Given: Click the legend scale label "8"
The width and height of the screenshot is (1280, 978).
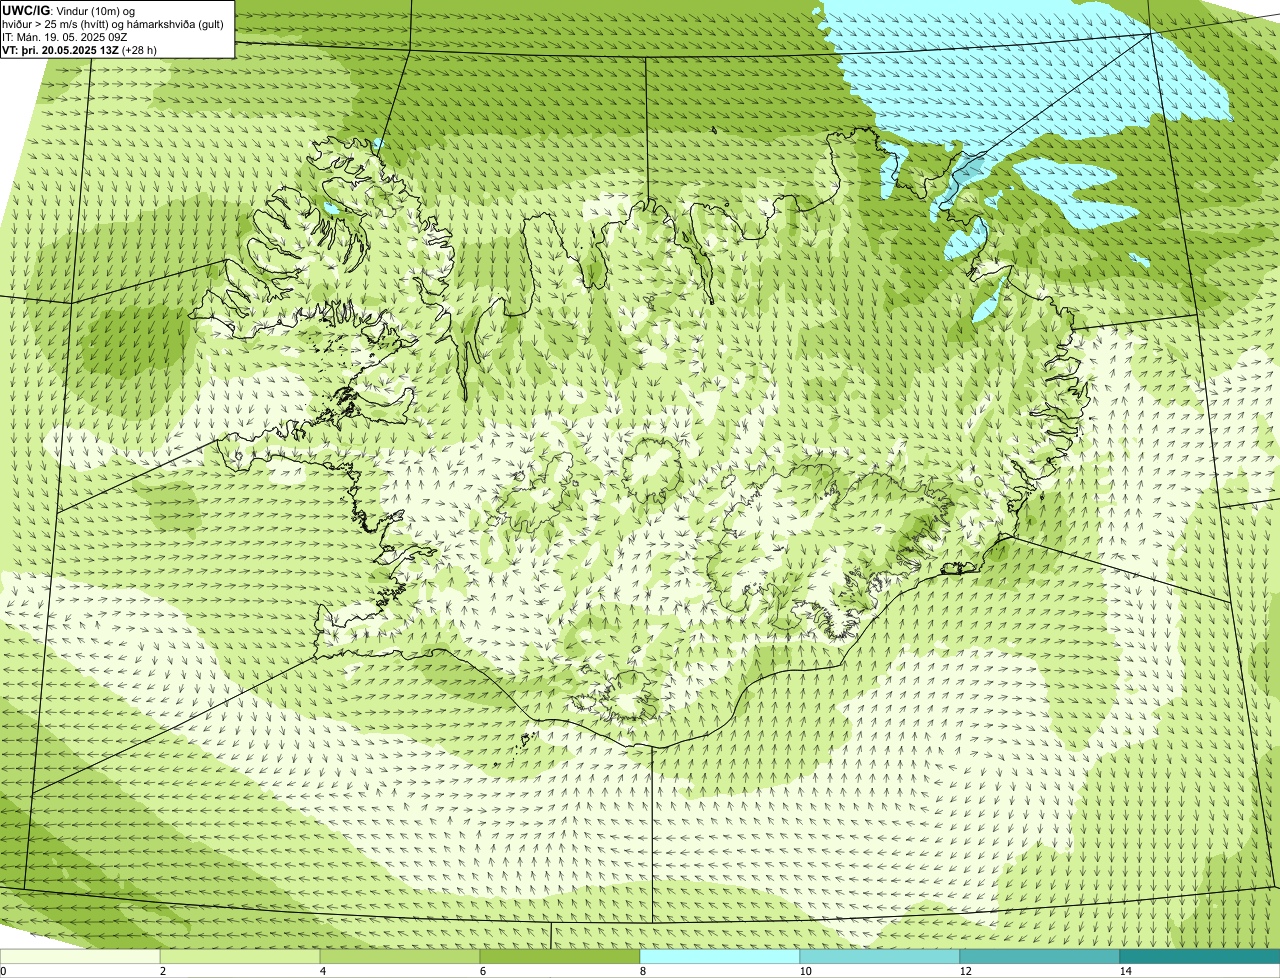Looking at the screenshot, I should pyautogui.click(x=643, y=971).
